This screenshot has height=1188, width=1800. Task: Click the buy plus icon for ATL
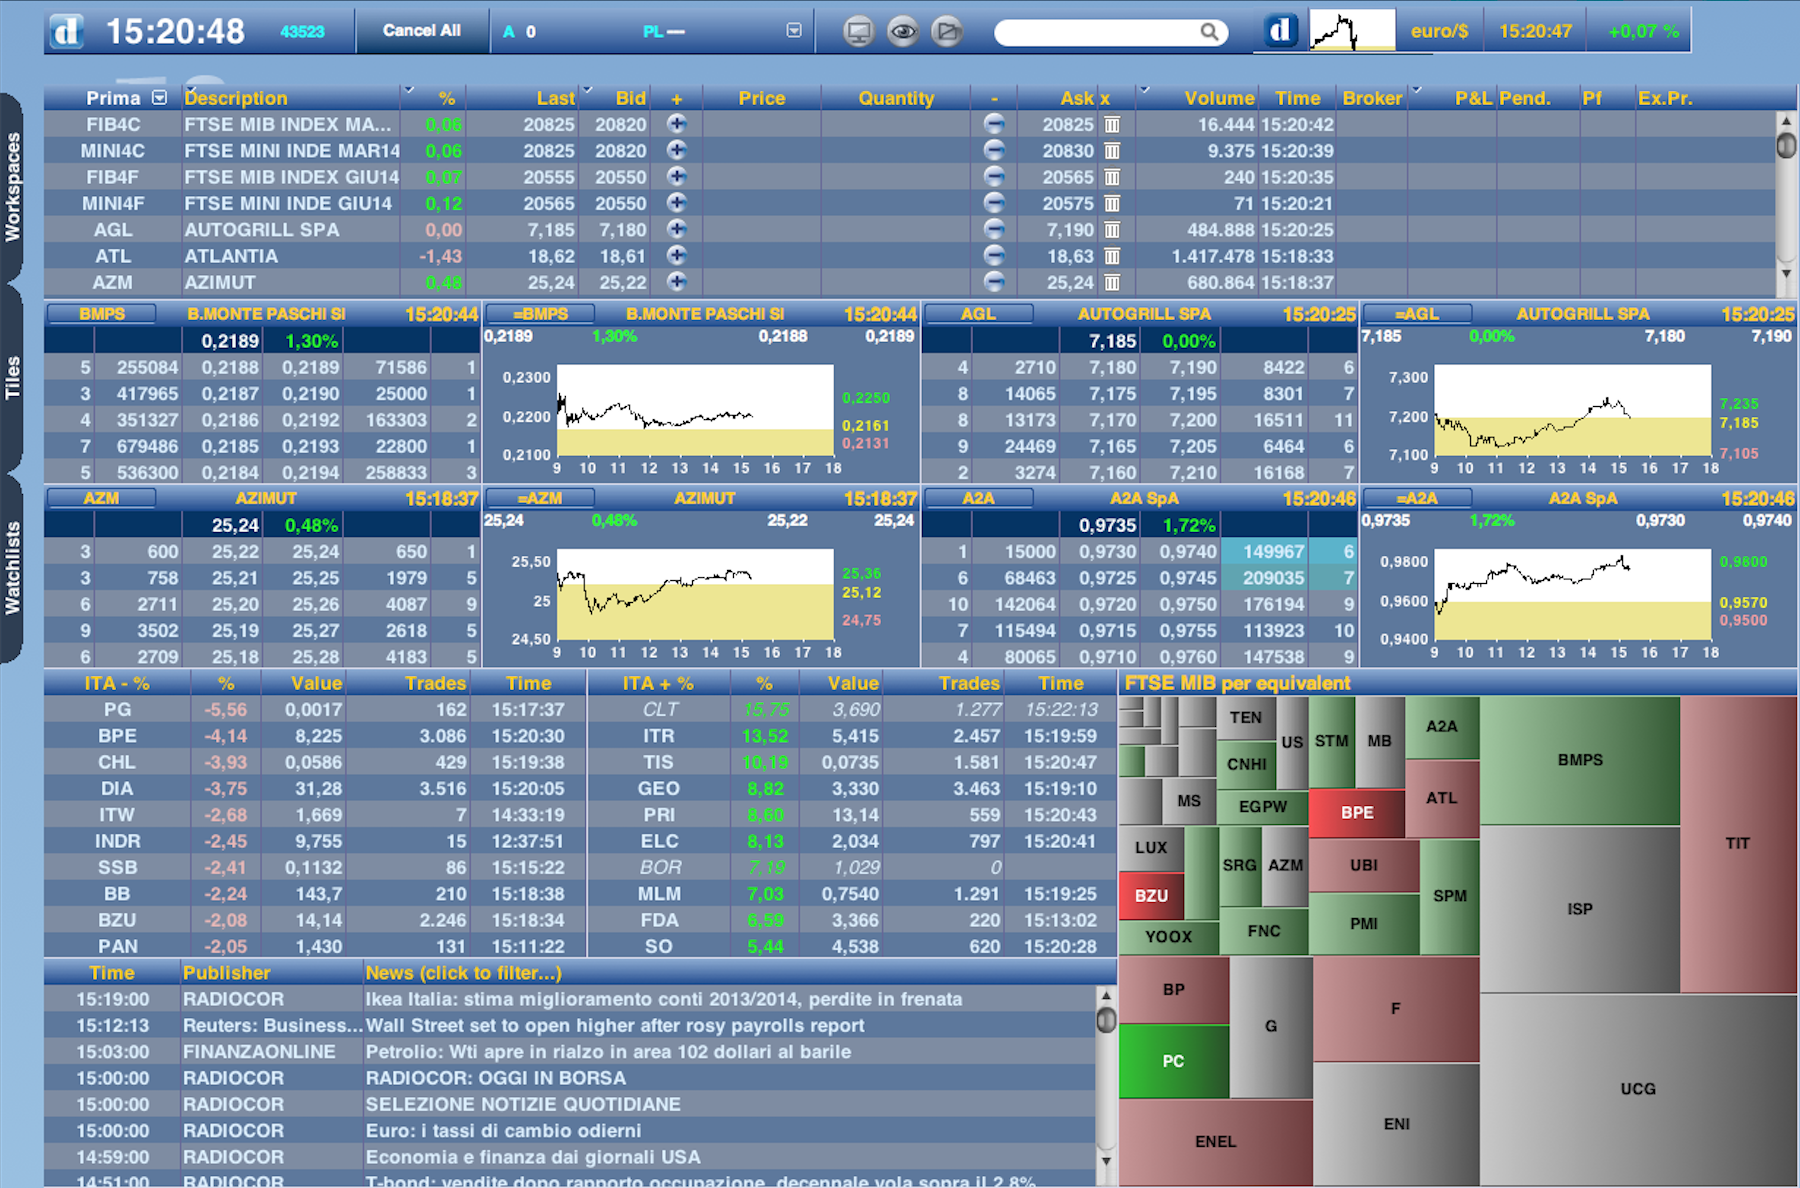coord(677,255)
